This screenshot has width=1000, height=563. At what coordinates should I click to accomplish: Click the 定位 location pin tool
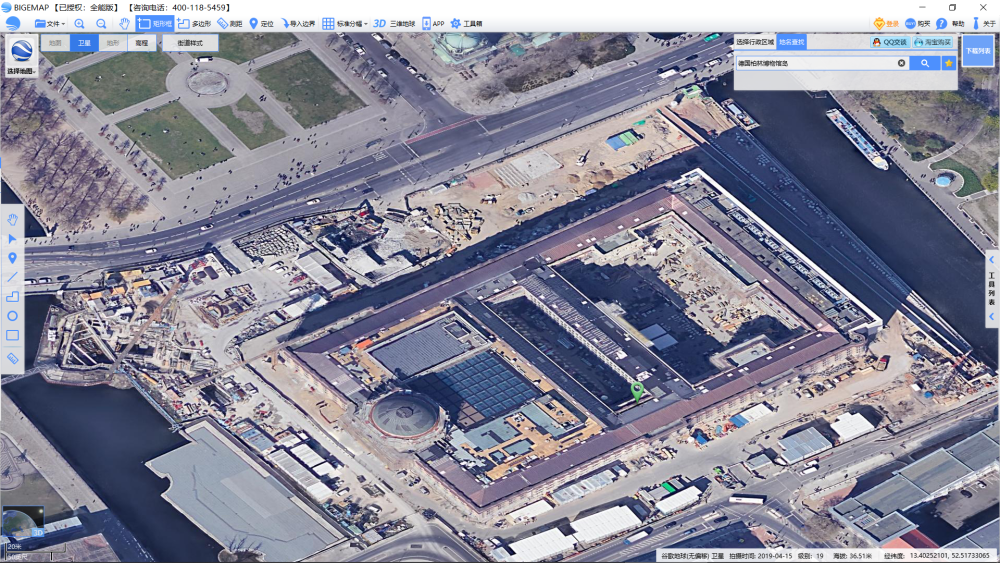pos(261,24)
